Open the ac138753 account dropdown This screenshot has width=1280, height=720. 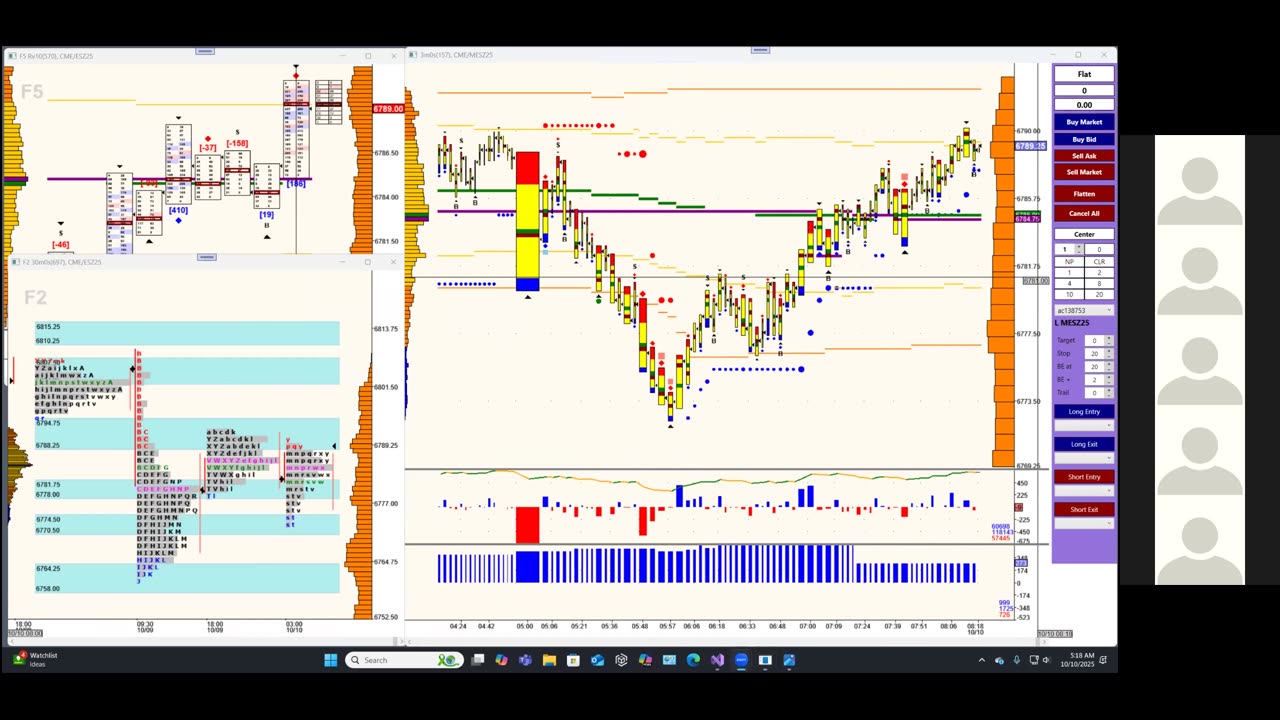pos(1084,311)
